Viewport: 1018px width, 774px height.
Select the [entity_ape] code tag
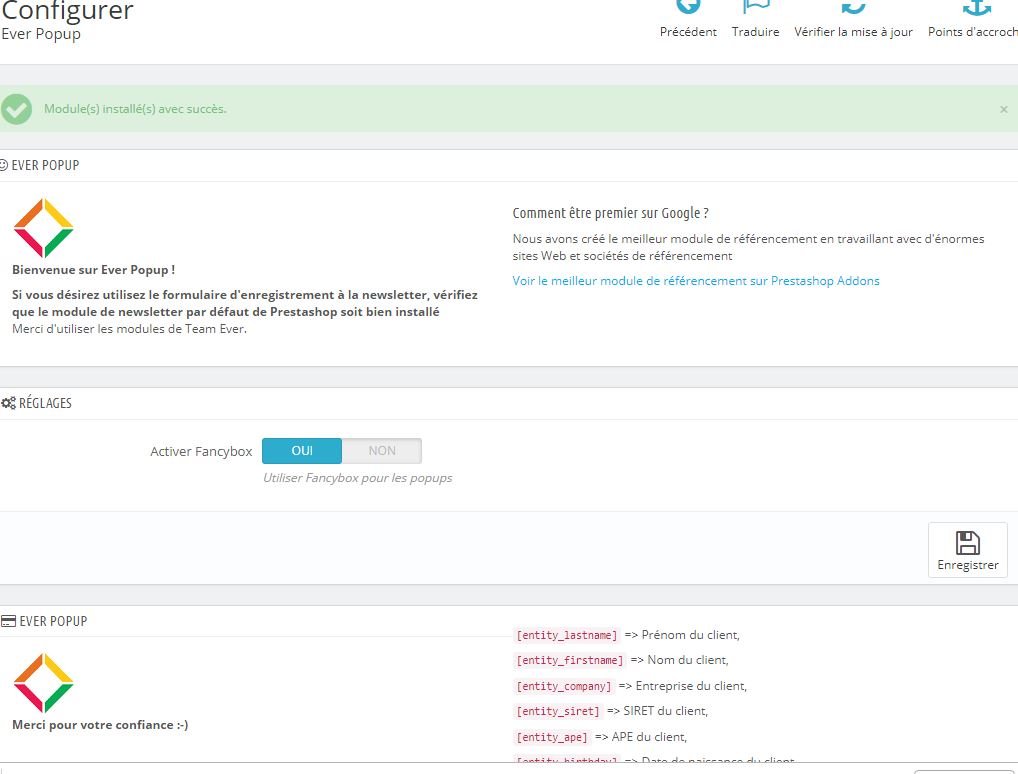(552, 738)
